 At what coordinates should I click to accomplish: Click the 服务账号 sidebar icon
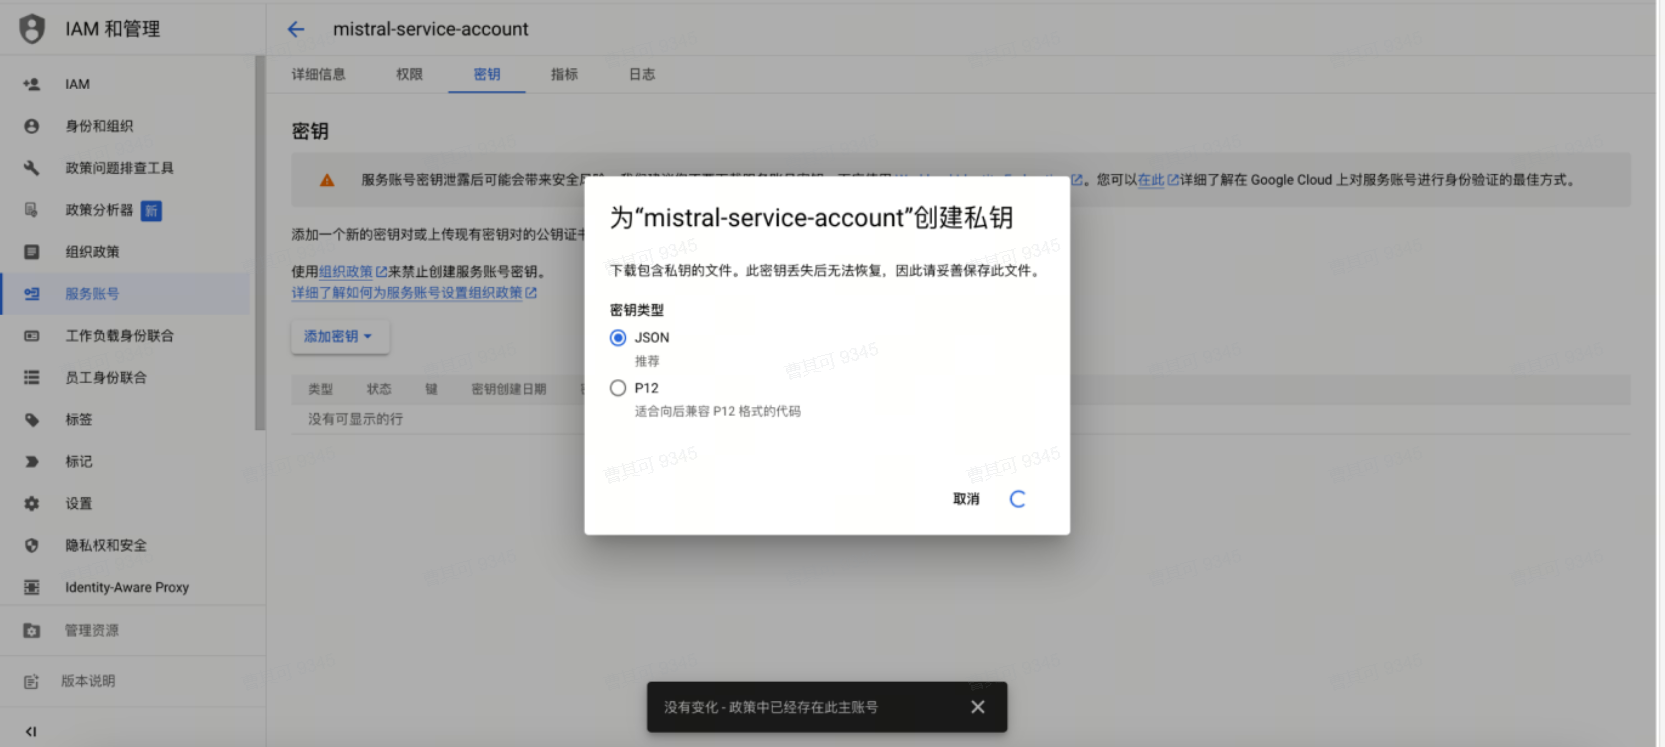pyautogui.click(x=32, y=294)
